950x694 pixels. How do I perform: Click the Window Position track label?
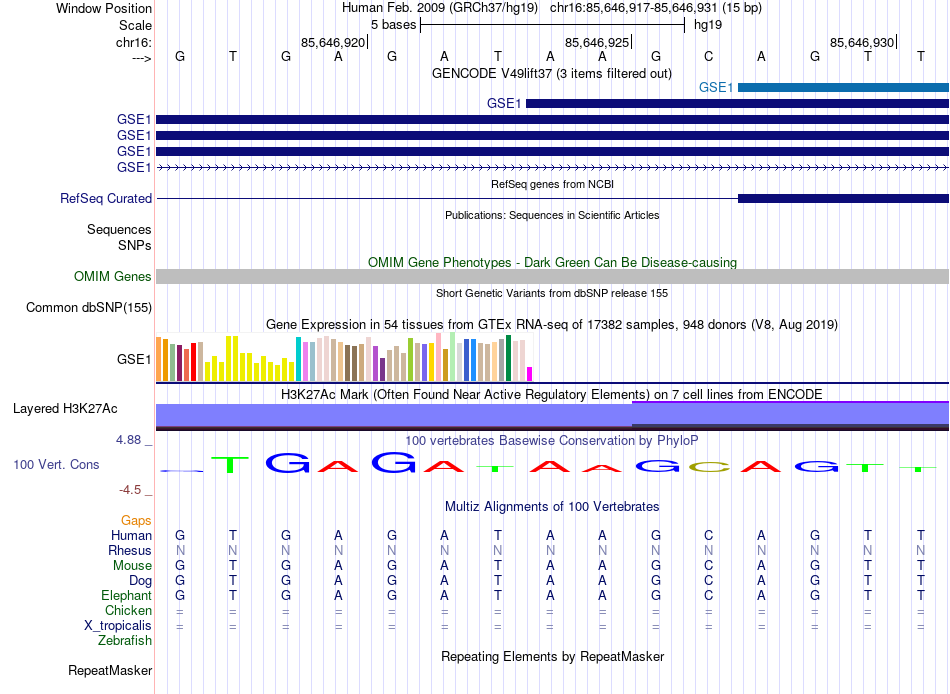pyautogui.click(x=104, y=8)
